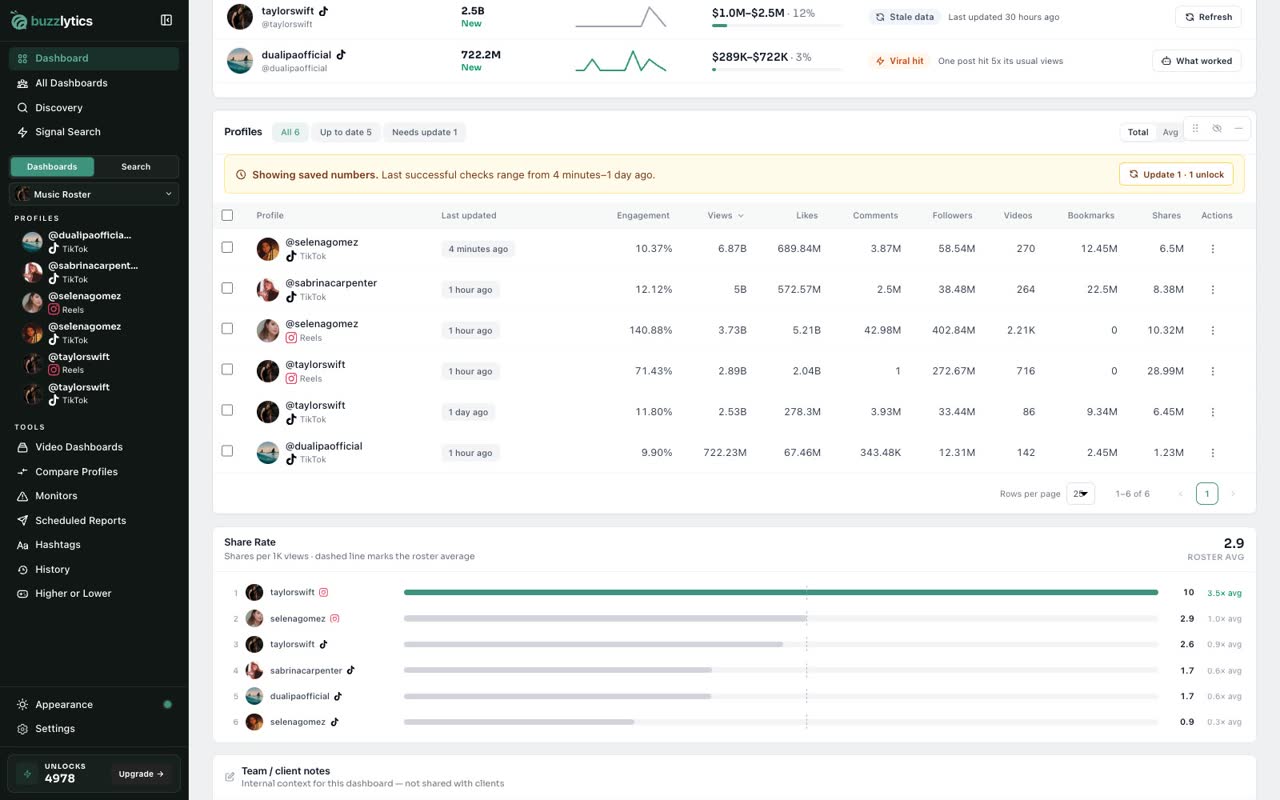Click taylorswift Reels share rate bar

(x=781, y=593)
